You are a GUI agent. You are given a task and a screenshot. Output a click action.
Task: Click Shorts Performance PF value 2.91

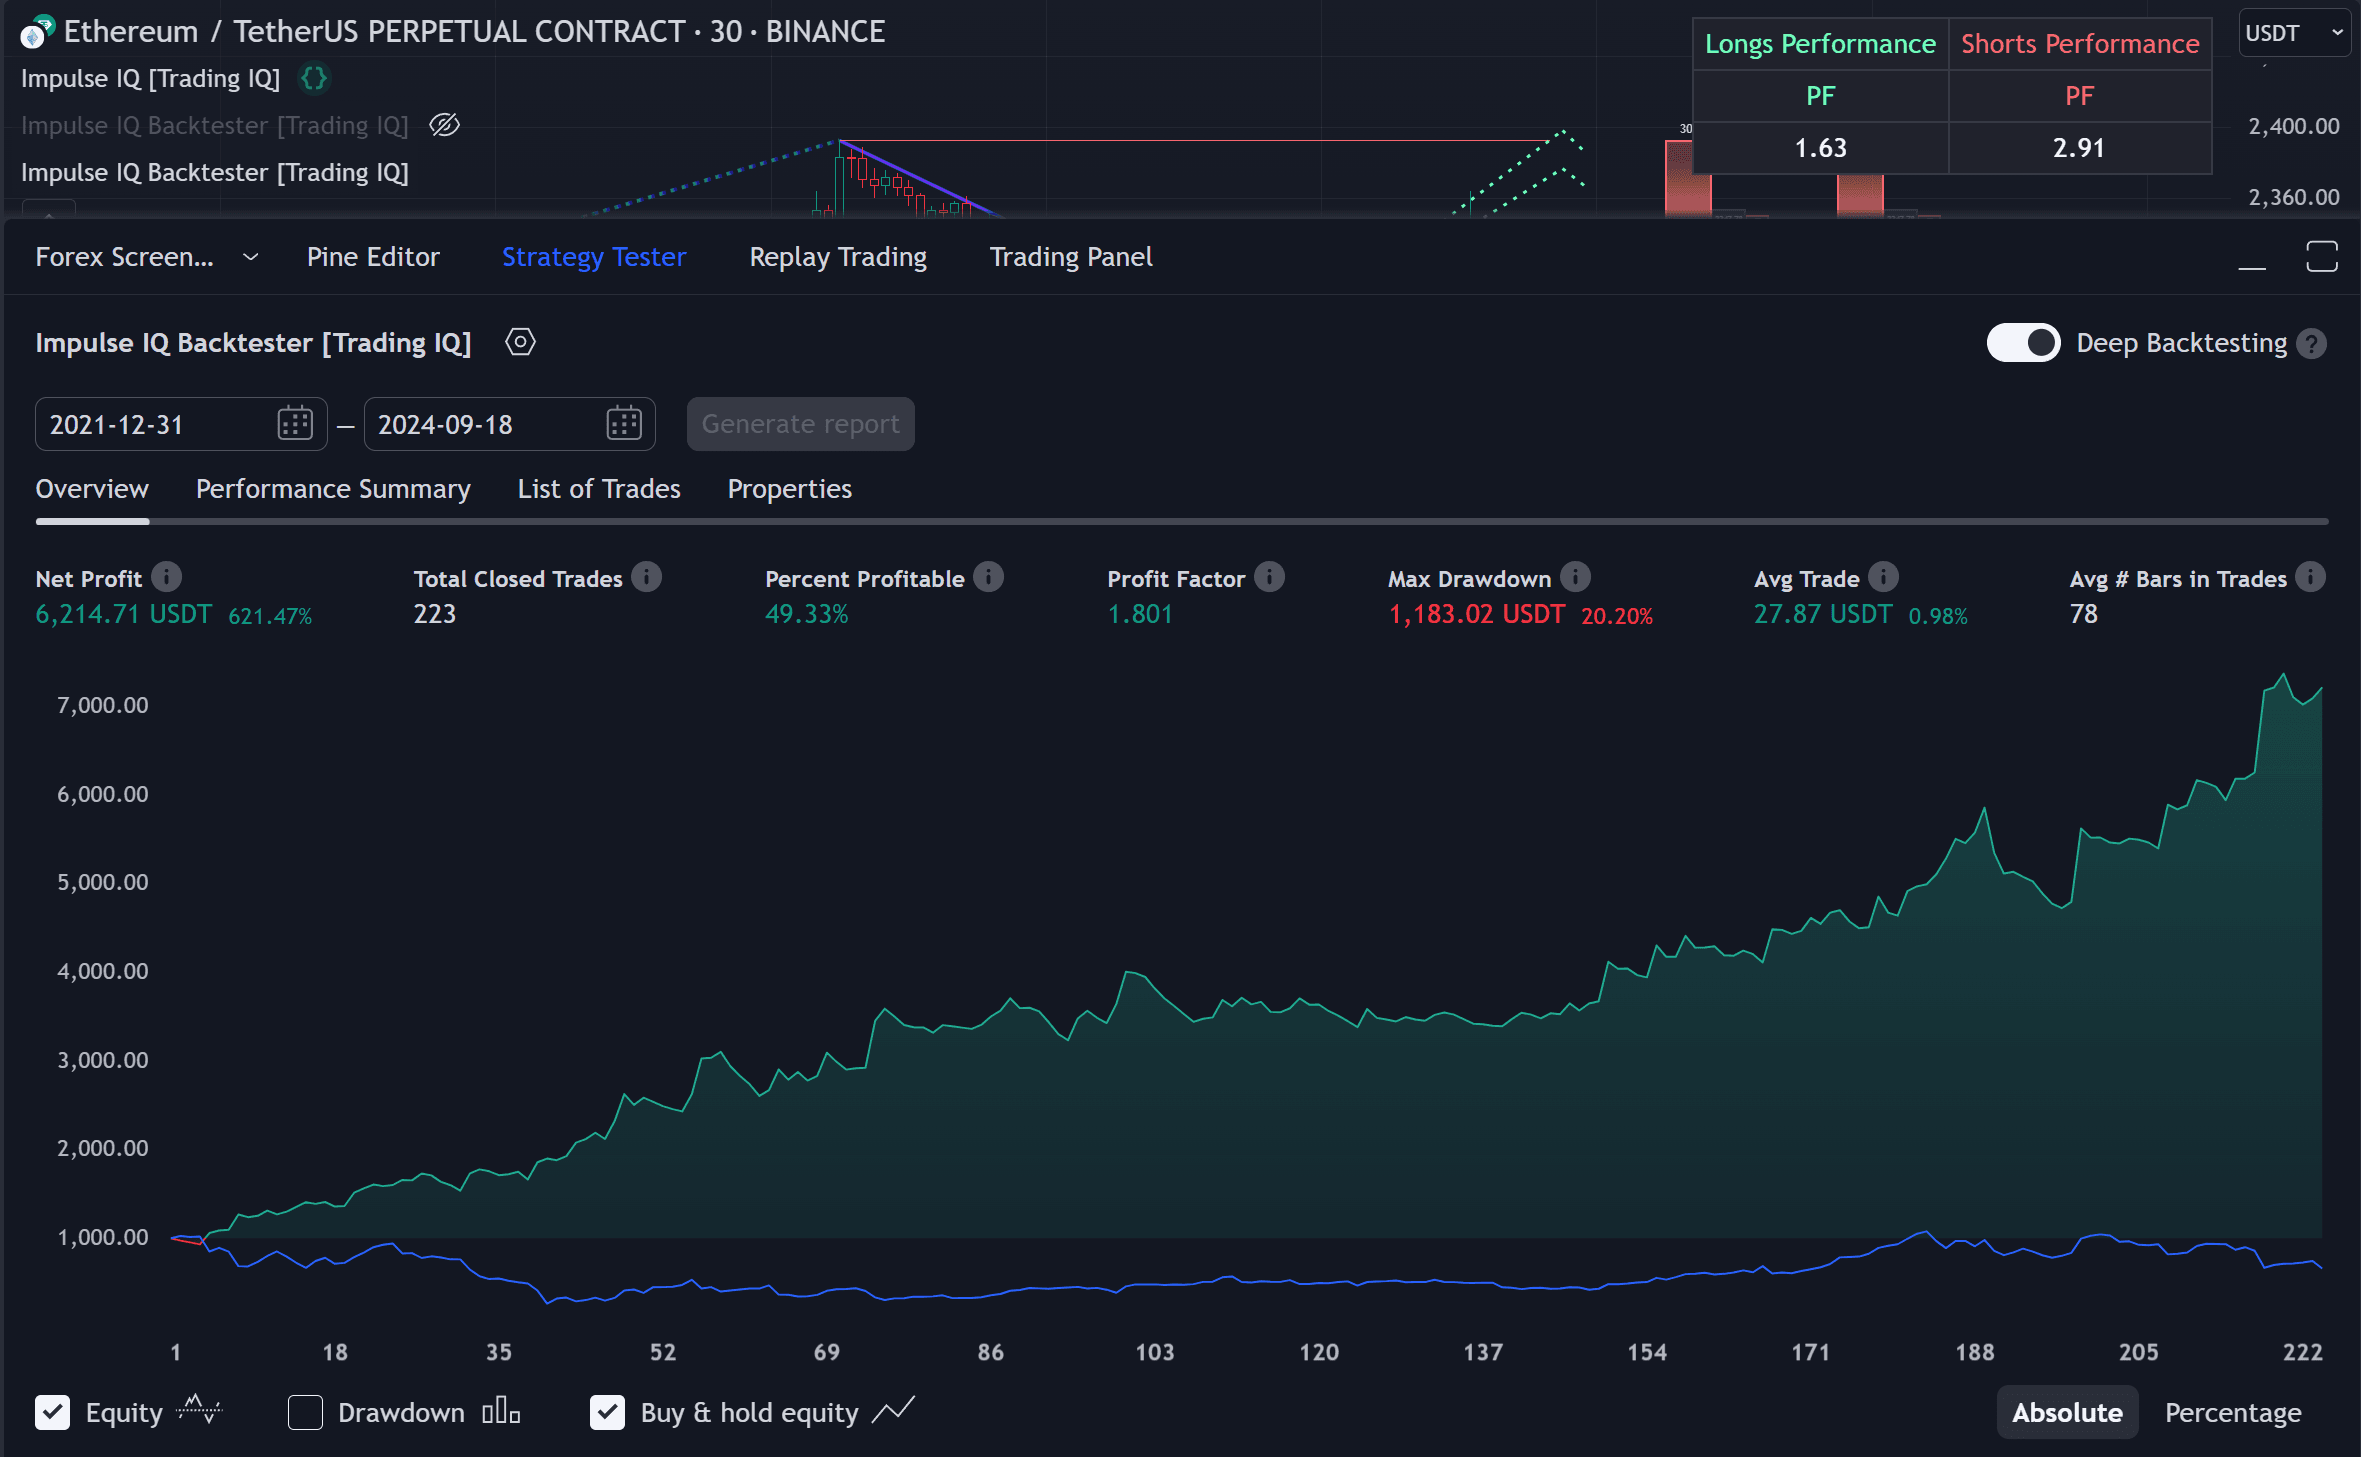tap(2079, 148)
